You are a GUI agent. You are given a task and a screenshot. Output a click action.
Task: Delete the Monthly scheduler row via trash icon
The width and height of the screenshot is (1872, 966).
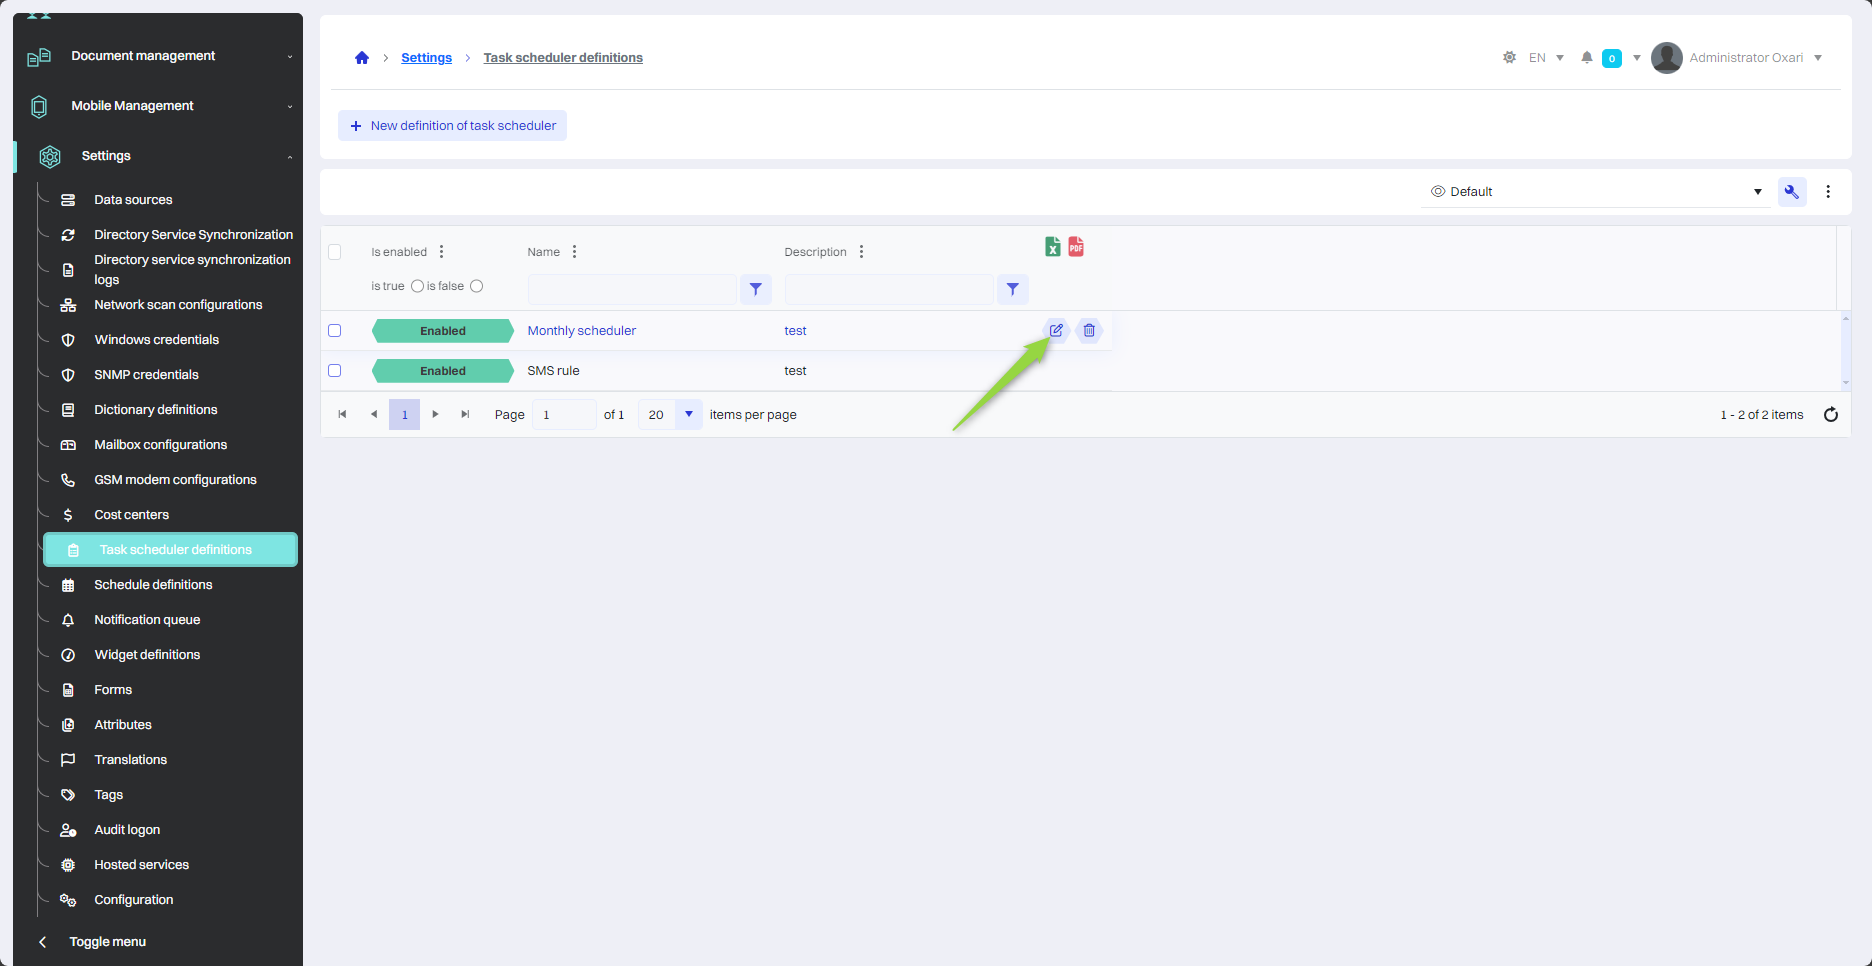click(1089, 330)
